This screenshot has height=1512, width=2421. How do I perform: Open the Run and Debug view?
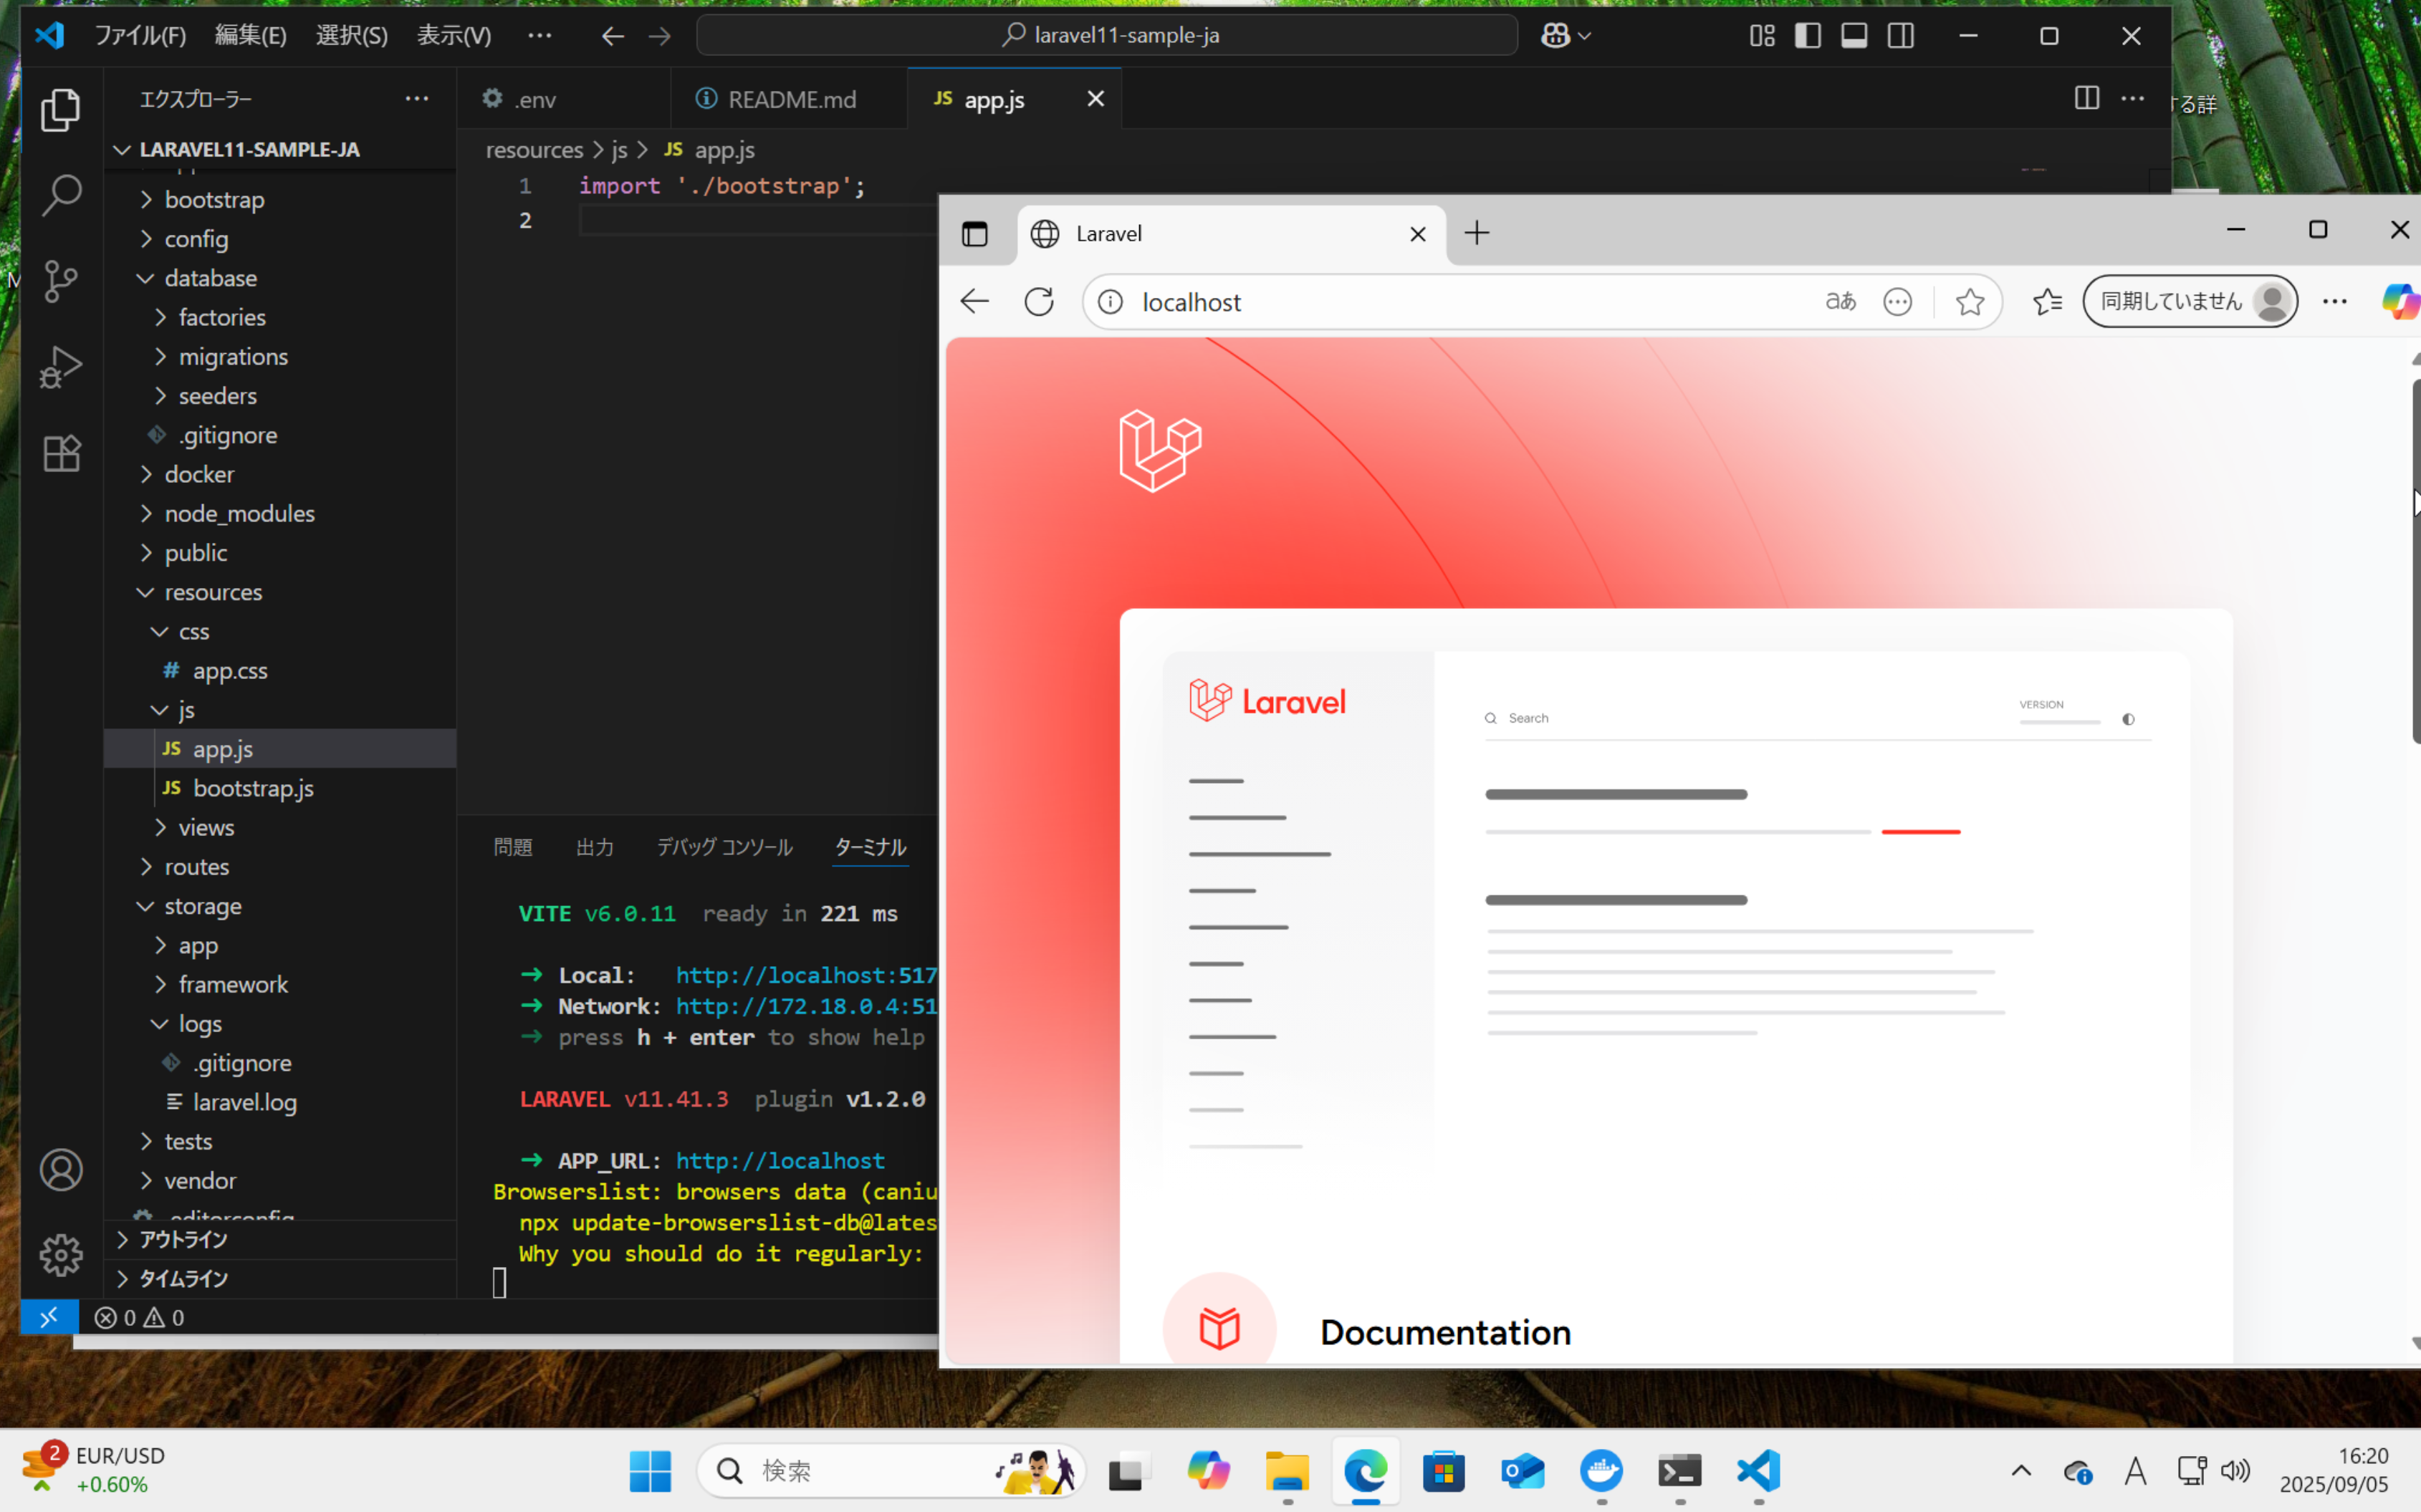(60, 367)
